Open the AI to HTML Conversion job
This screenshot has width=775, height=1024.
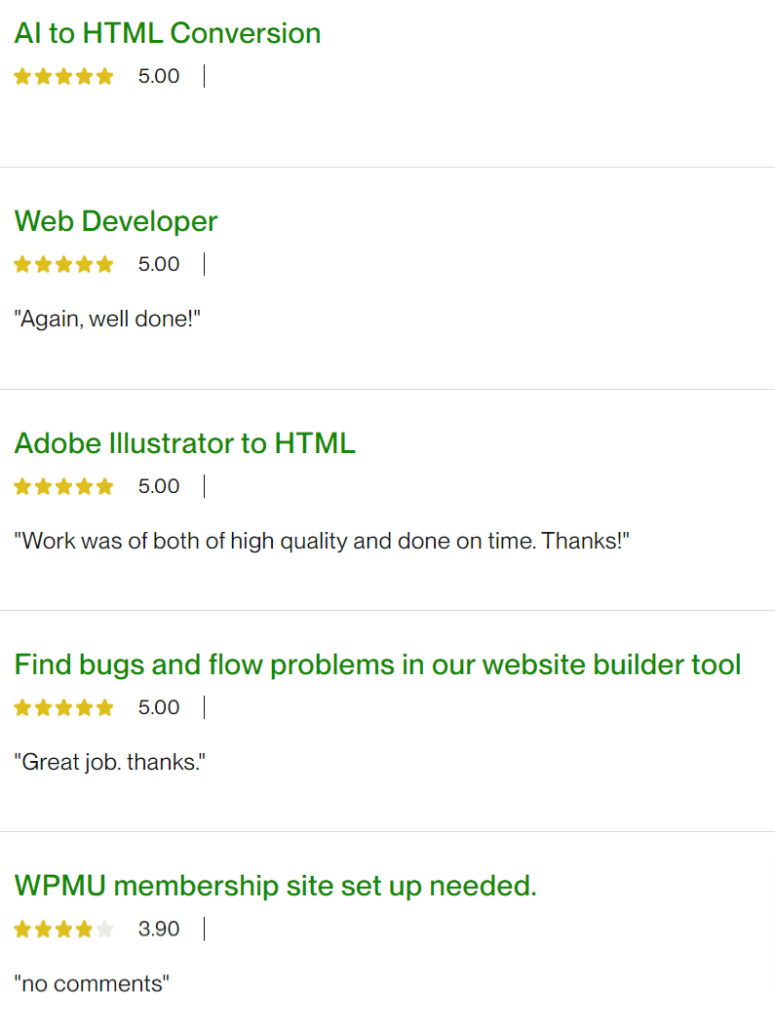[x=167, y=33]
